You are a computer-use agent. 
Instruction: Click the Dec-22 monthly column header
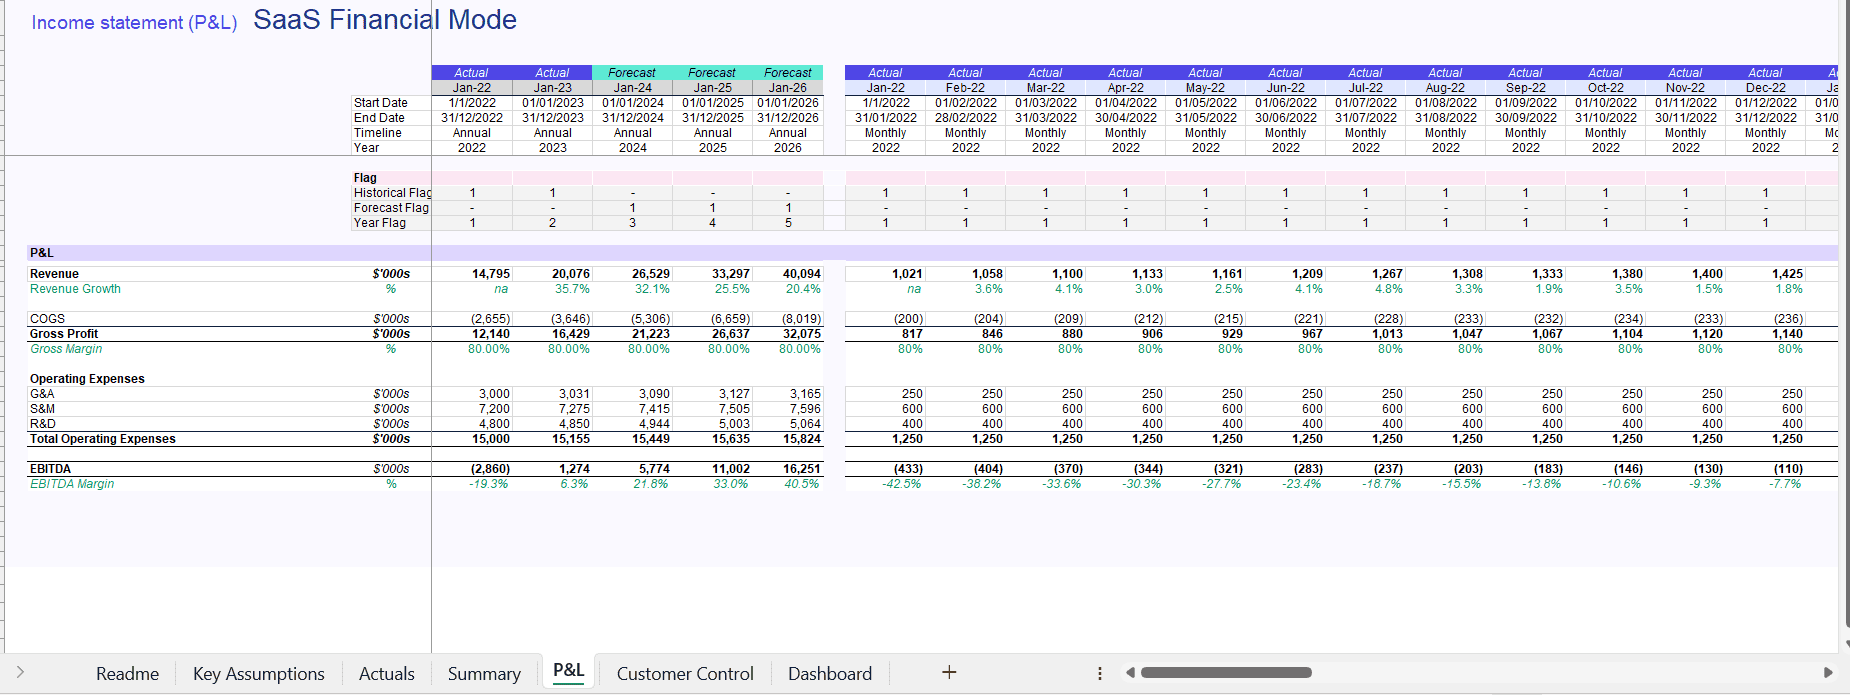1765,88
